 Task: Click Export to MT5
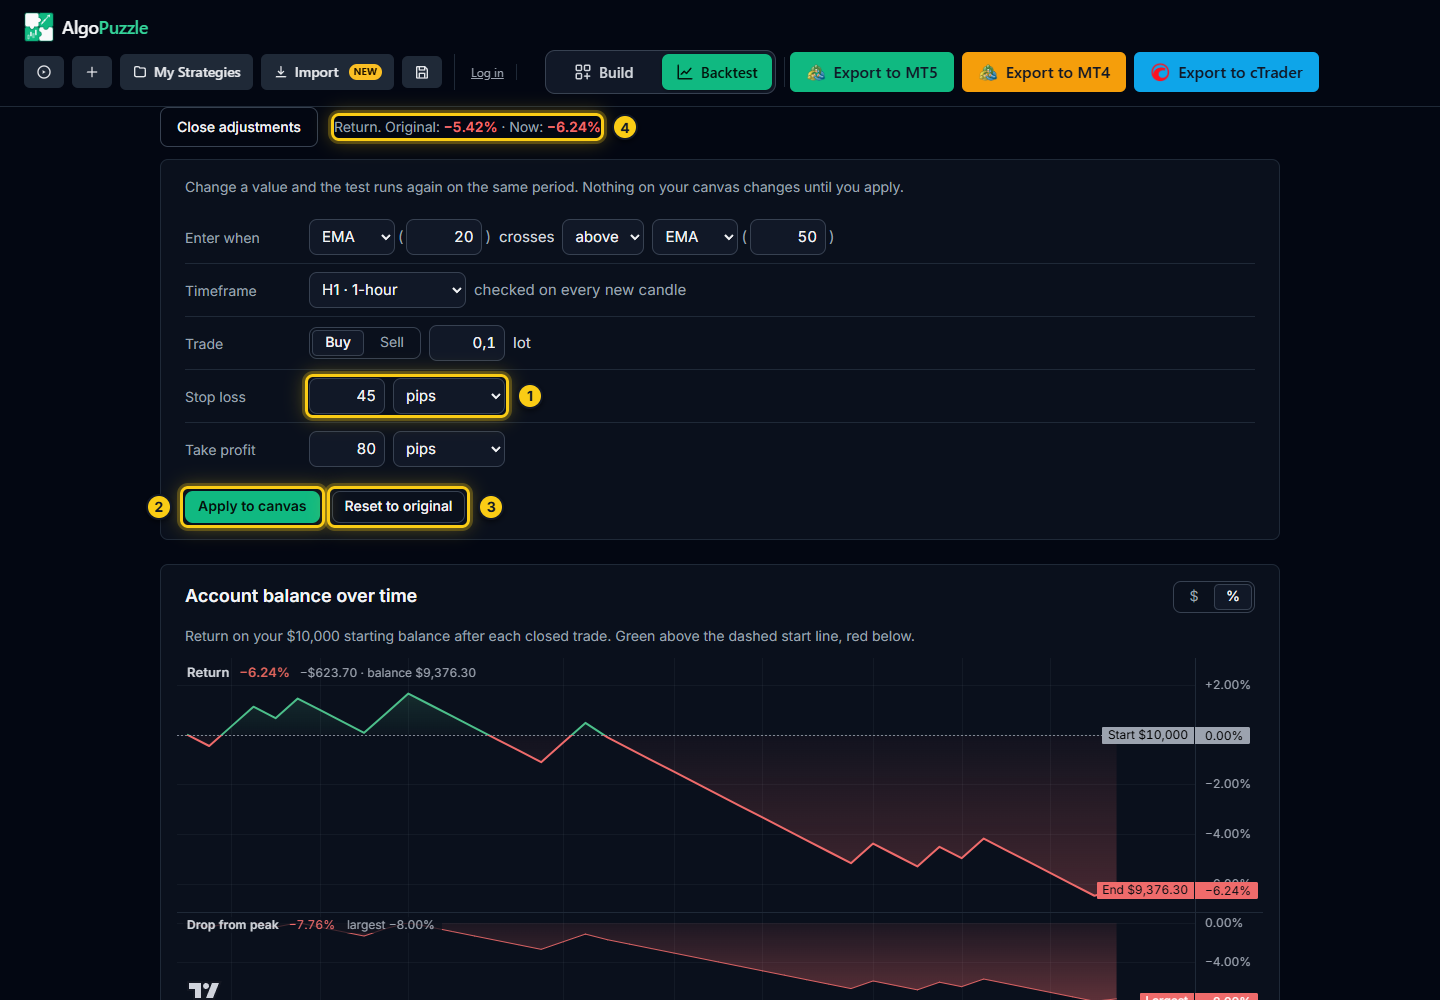[x=872, y=72]
